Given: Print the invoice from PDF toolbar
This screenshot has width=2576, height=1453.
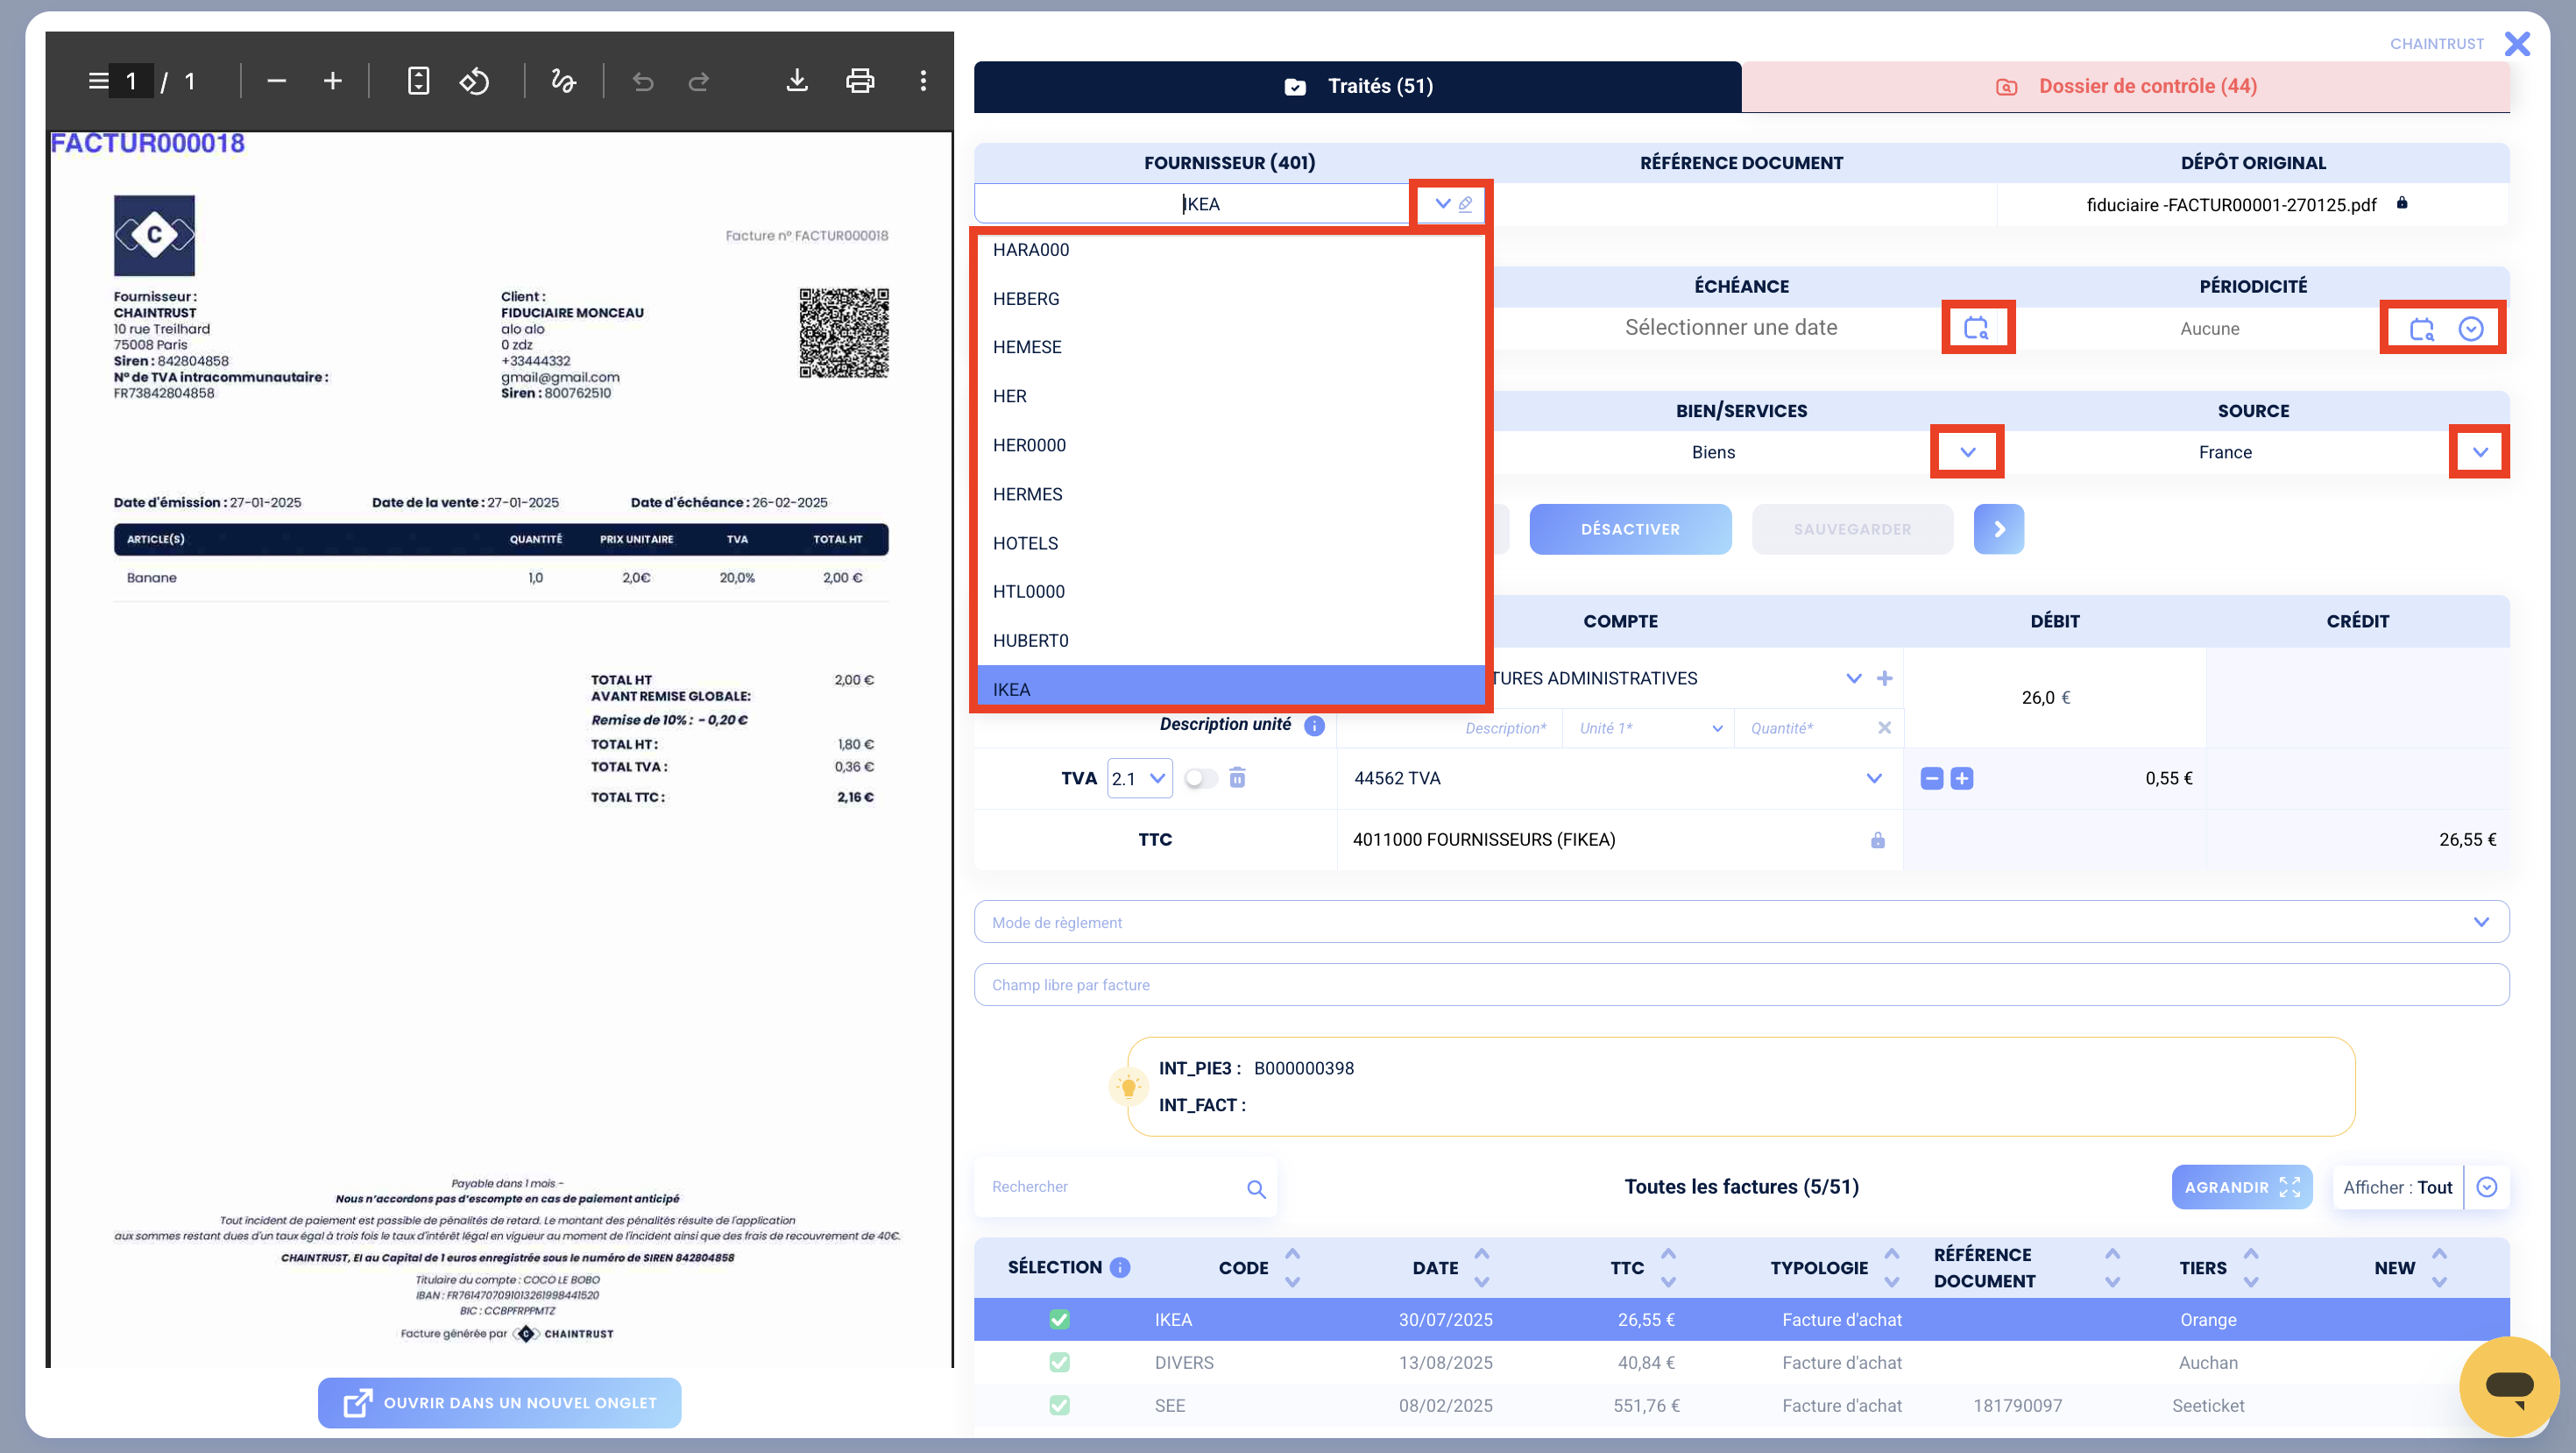Looking at the screenshot, I should point(860,81).
